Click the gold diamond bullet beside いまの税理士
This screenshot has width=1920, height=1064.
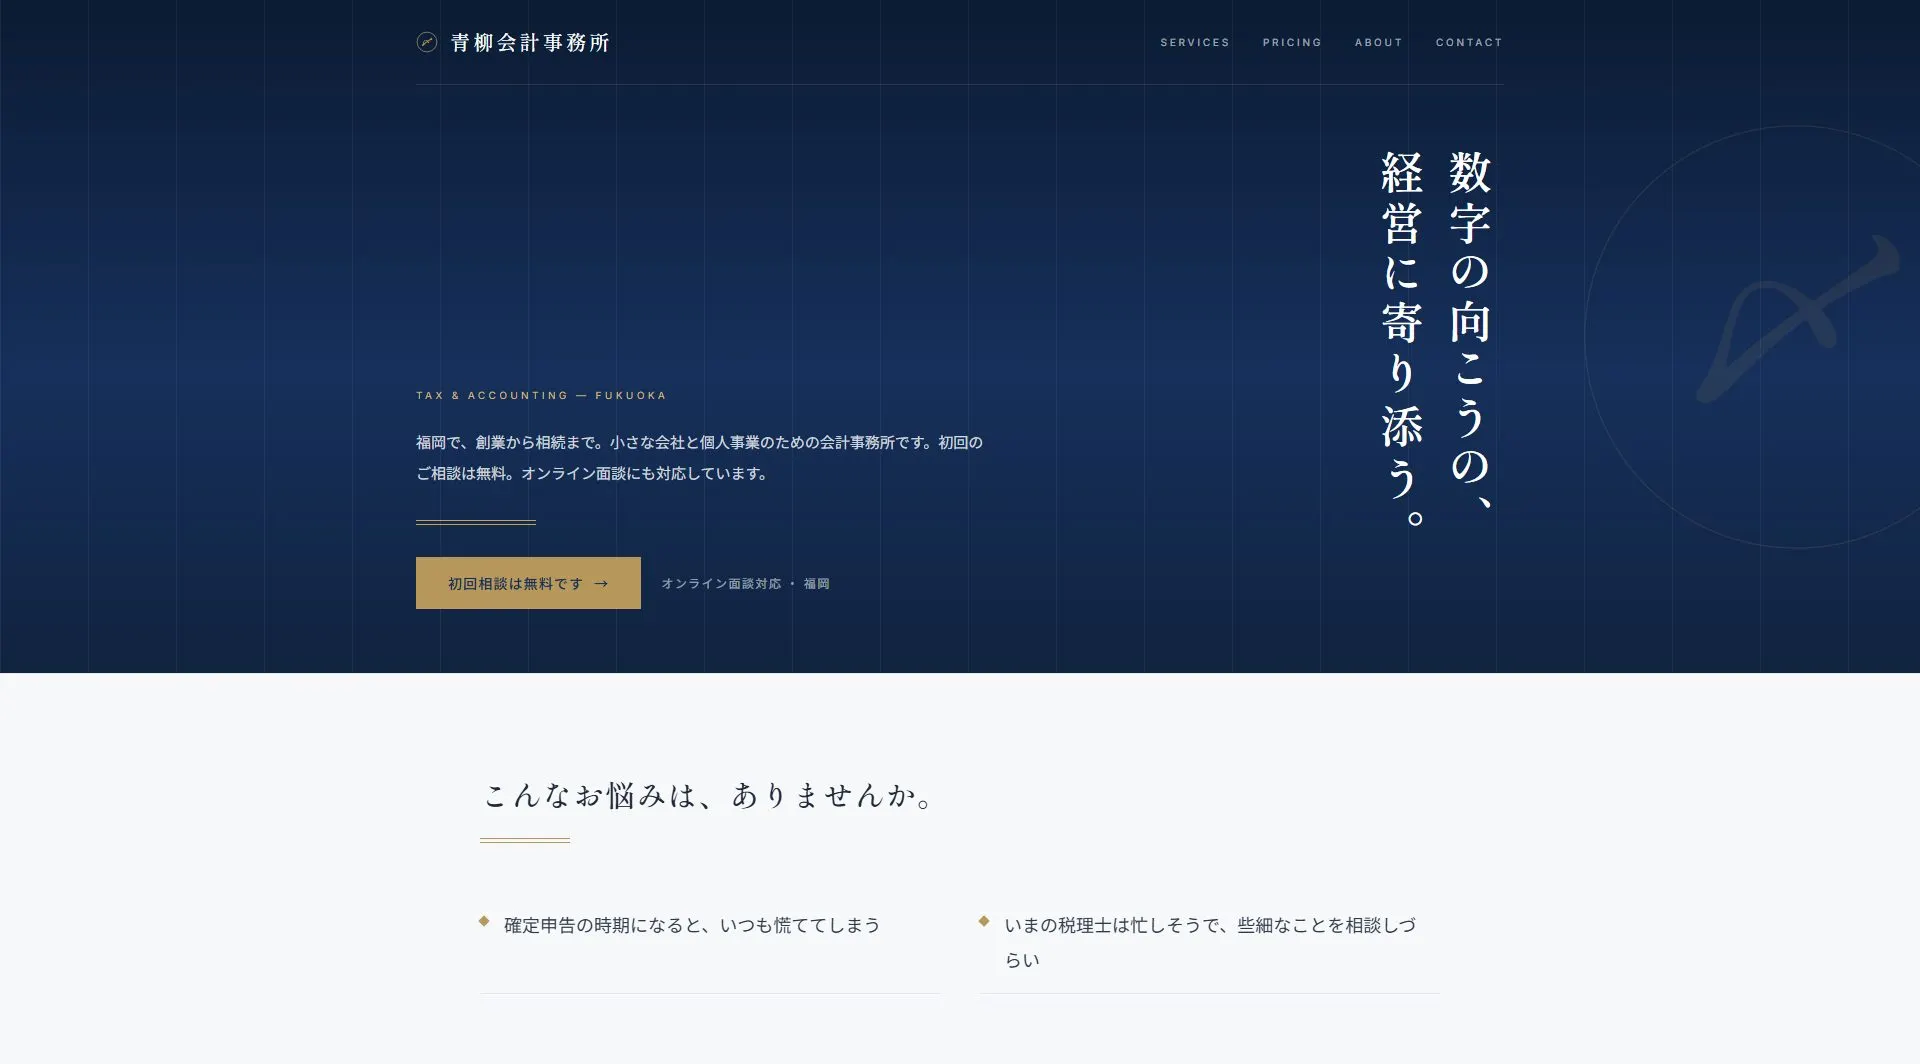[984, 921]
